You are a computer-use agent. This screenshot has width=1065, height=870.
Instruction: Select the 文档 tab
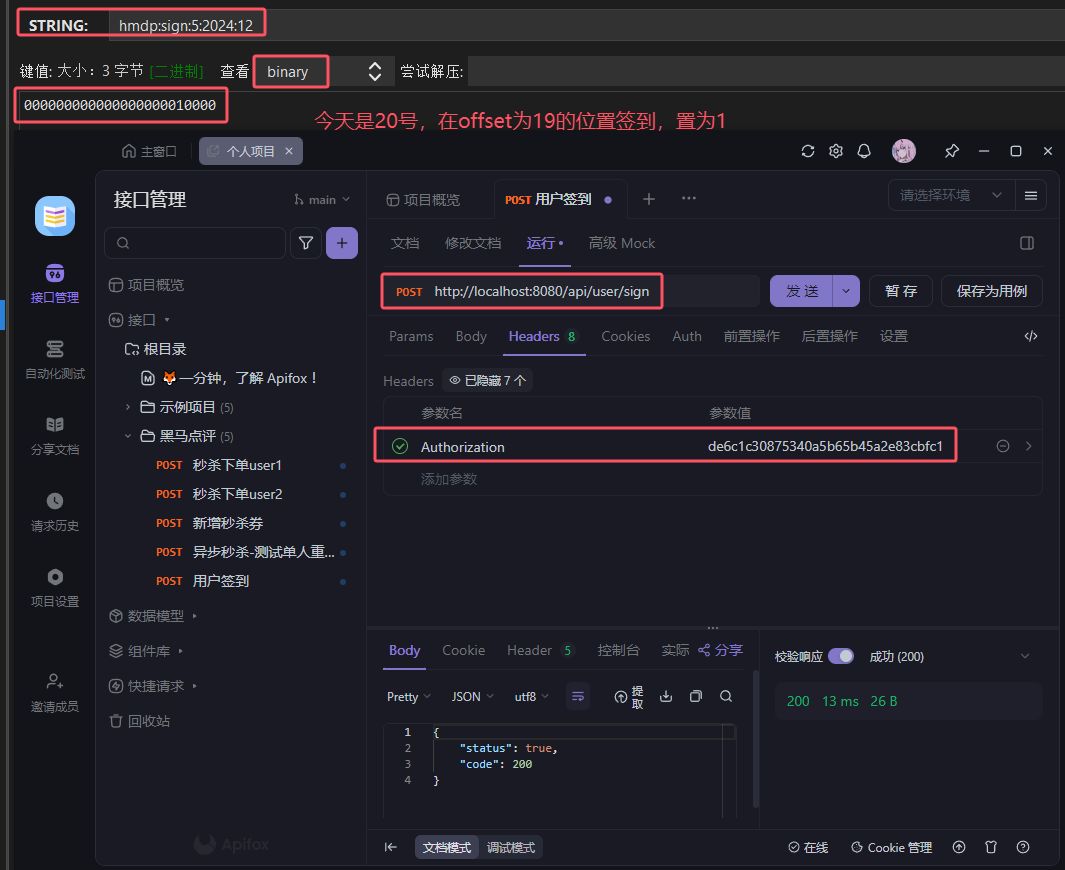(x=405, y=243)
